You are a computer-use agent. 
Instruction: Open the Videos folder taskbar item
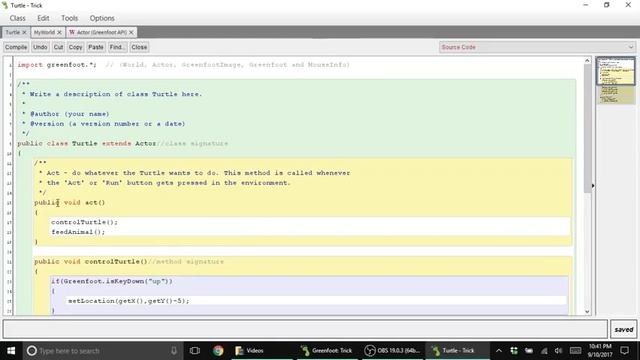coord(263,351)
